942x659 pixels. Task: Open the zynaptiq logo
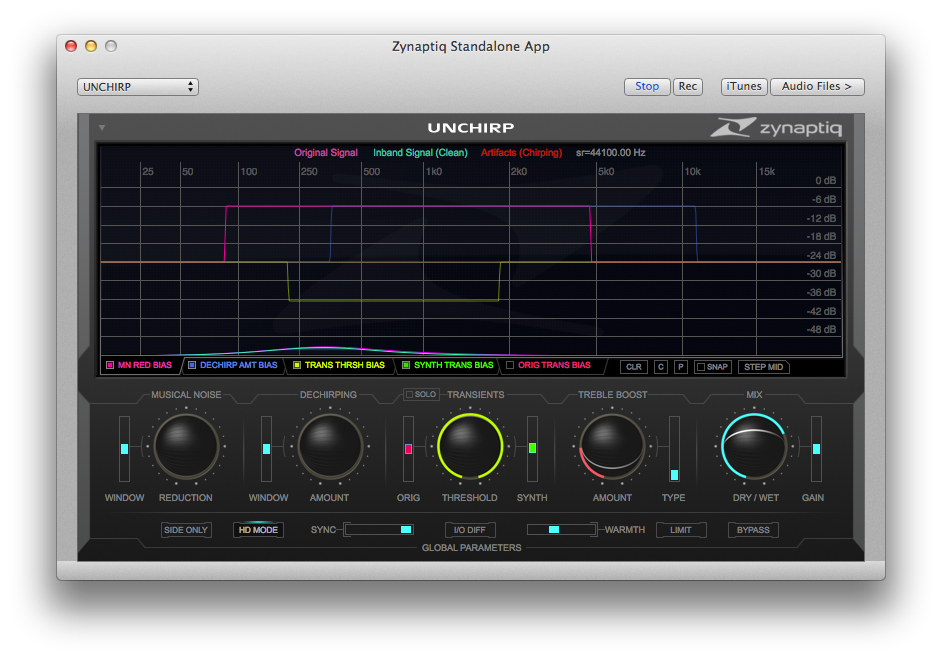779,128
